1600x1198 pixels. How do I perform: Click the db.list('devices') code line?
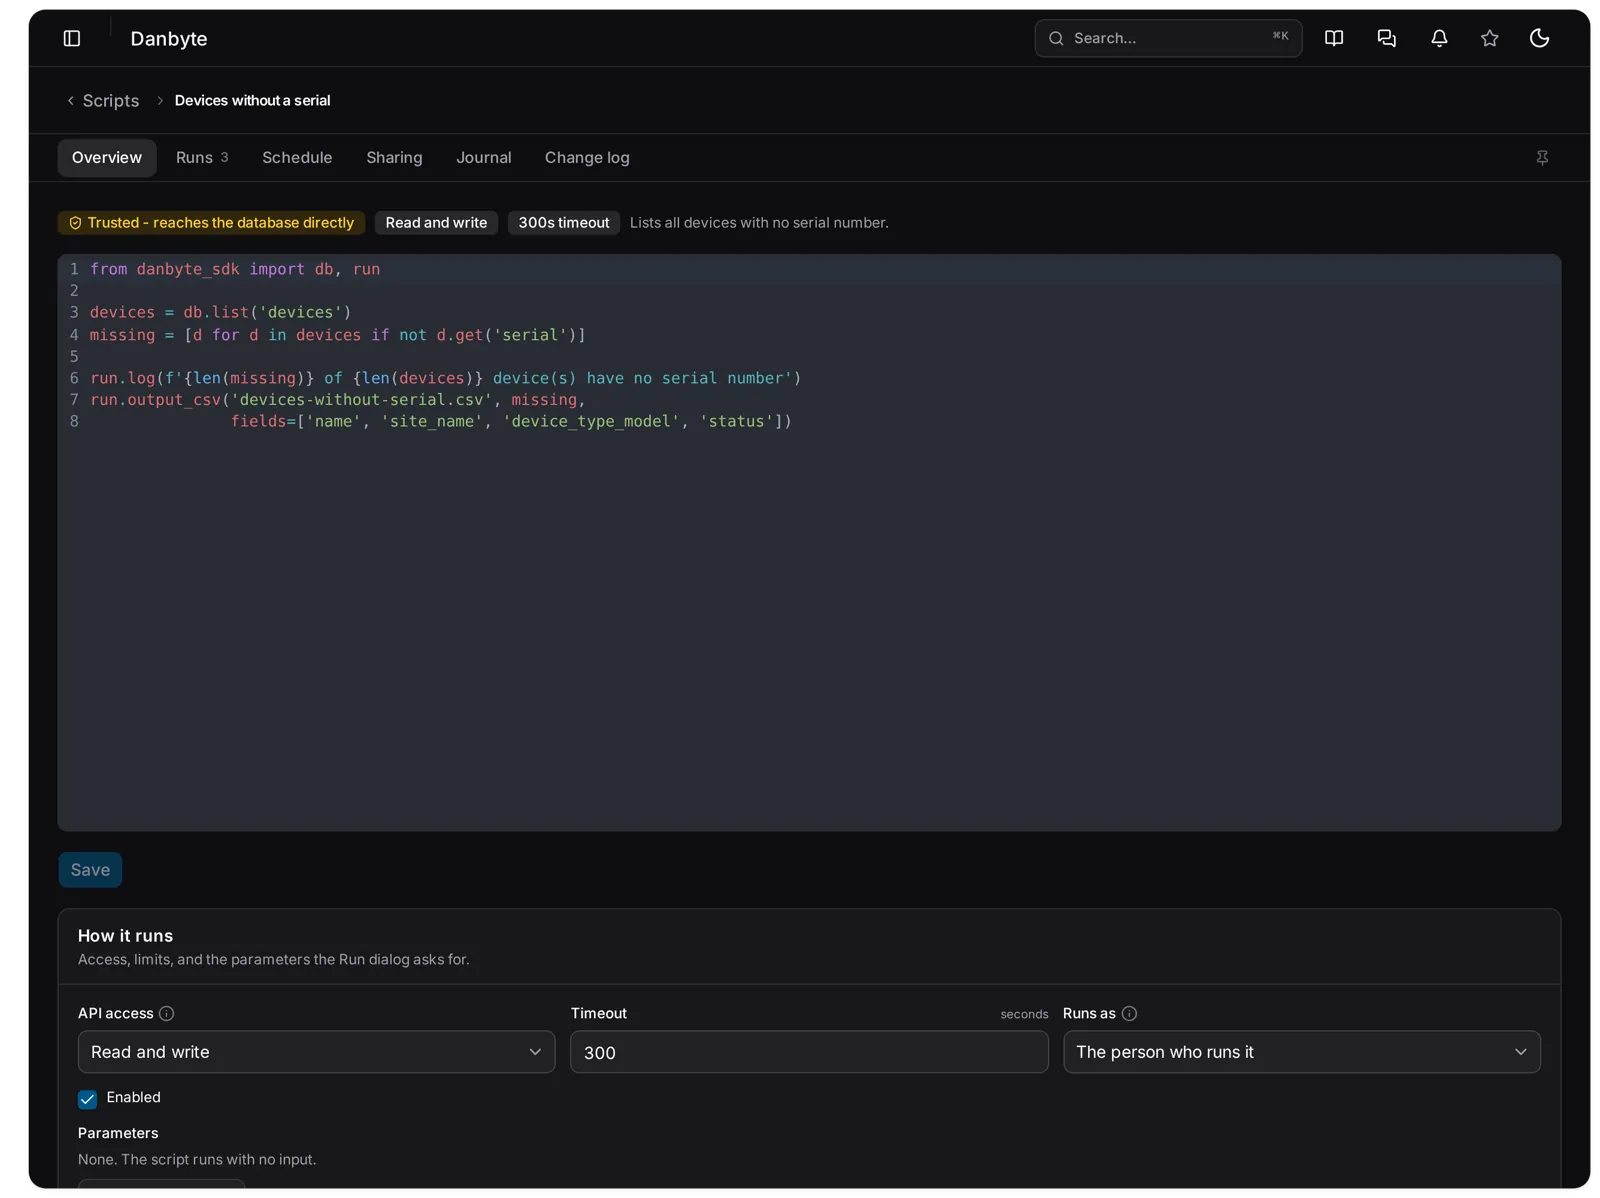pyautogui.click(x=220, y=312)
